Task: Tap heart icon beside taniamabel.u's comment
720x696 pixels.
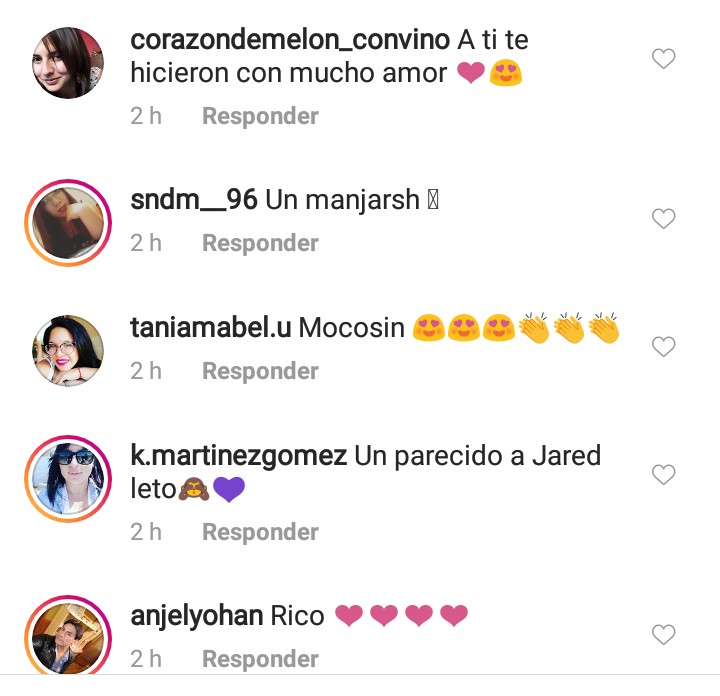Action: (664, 347)
